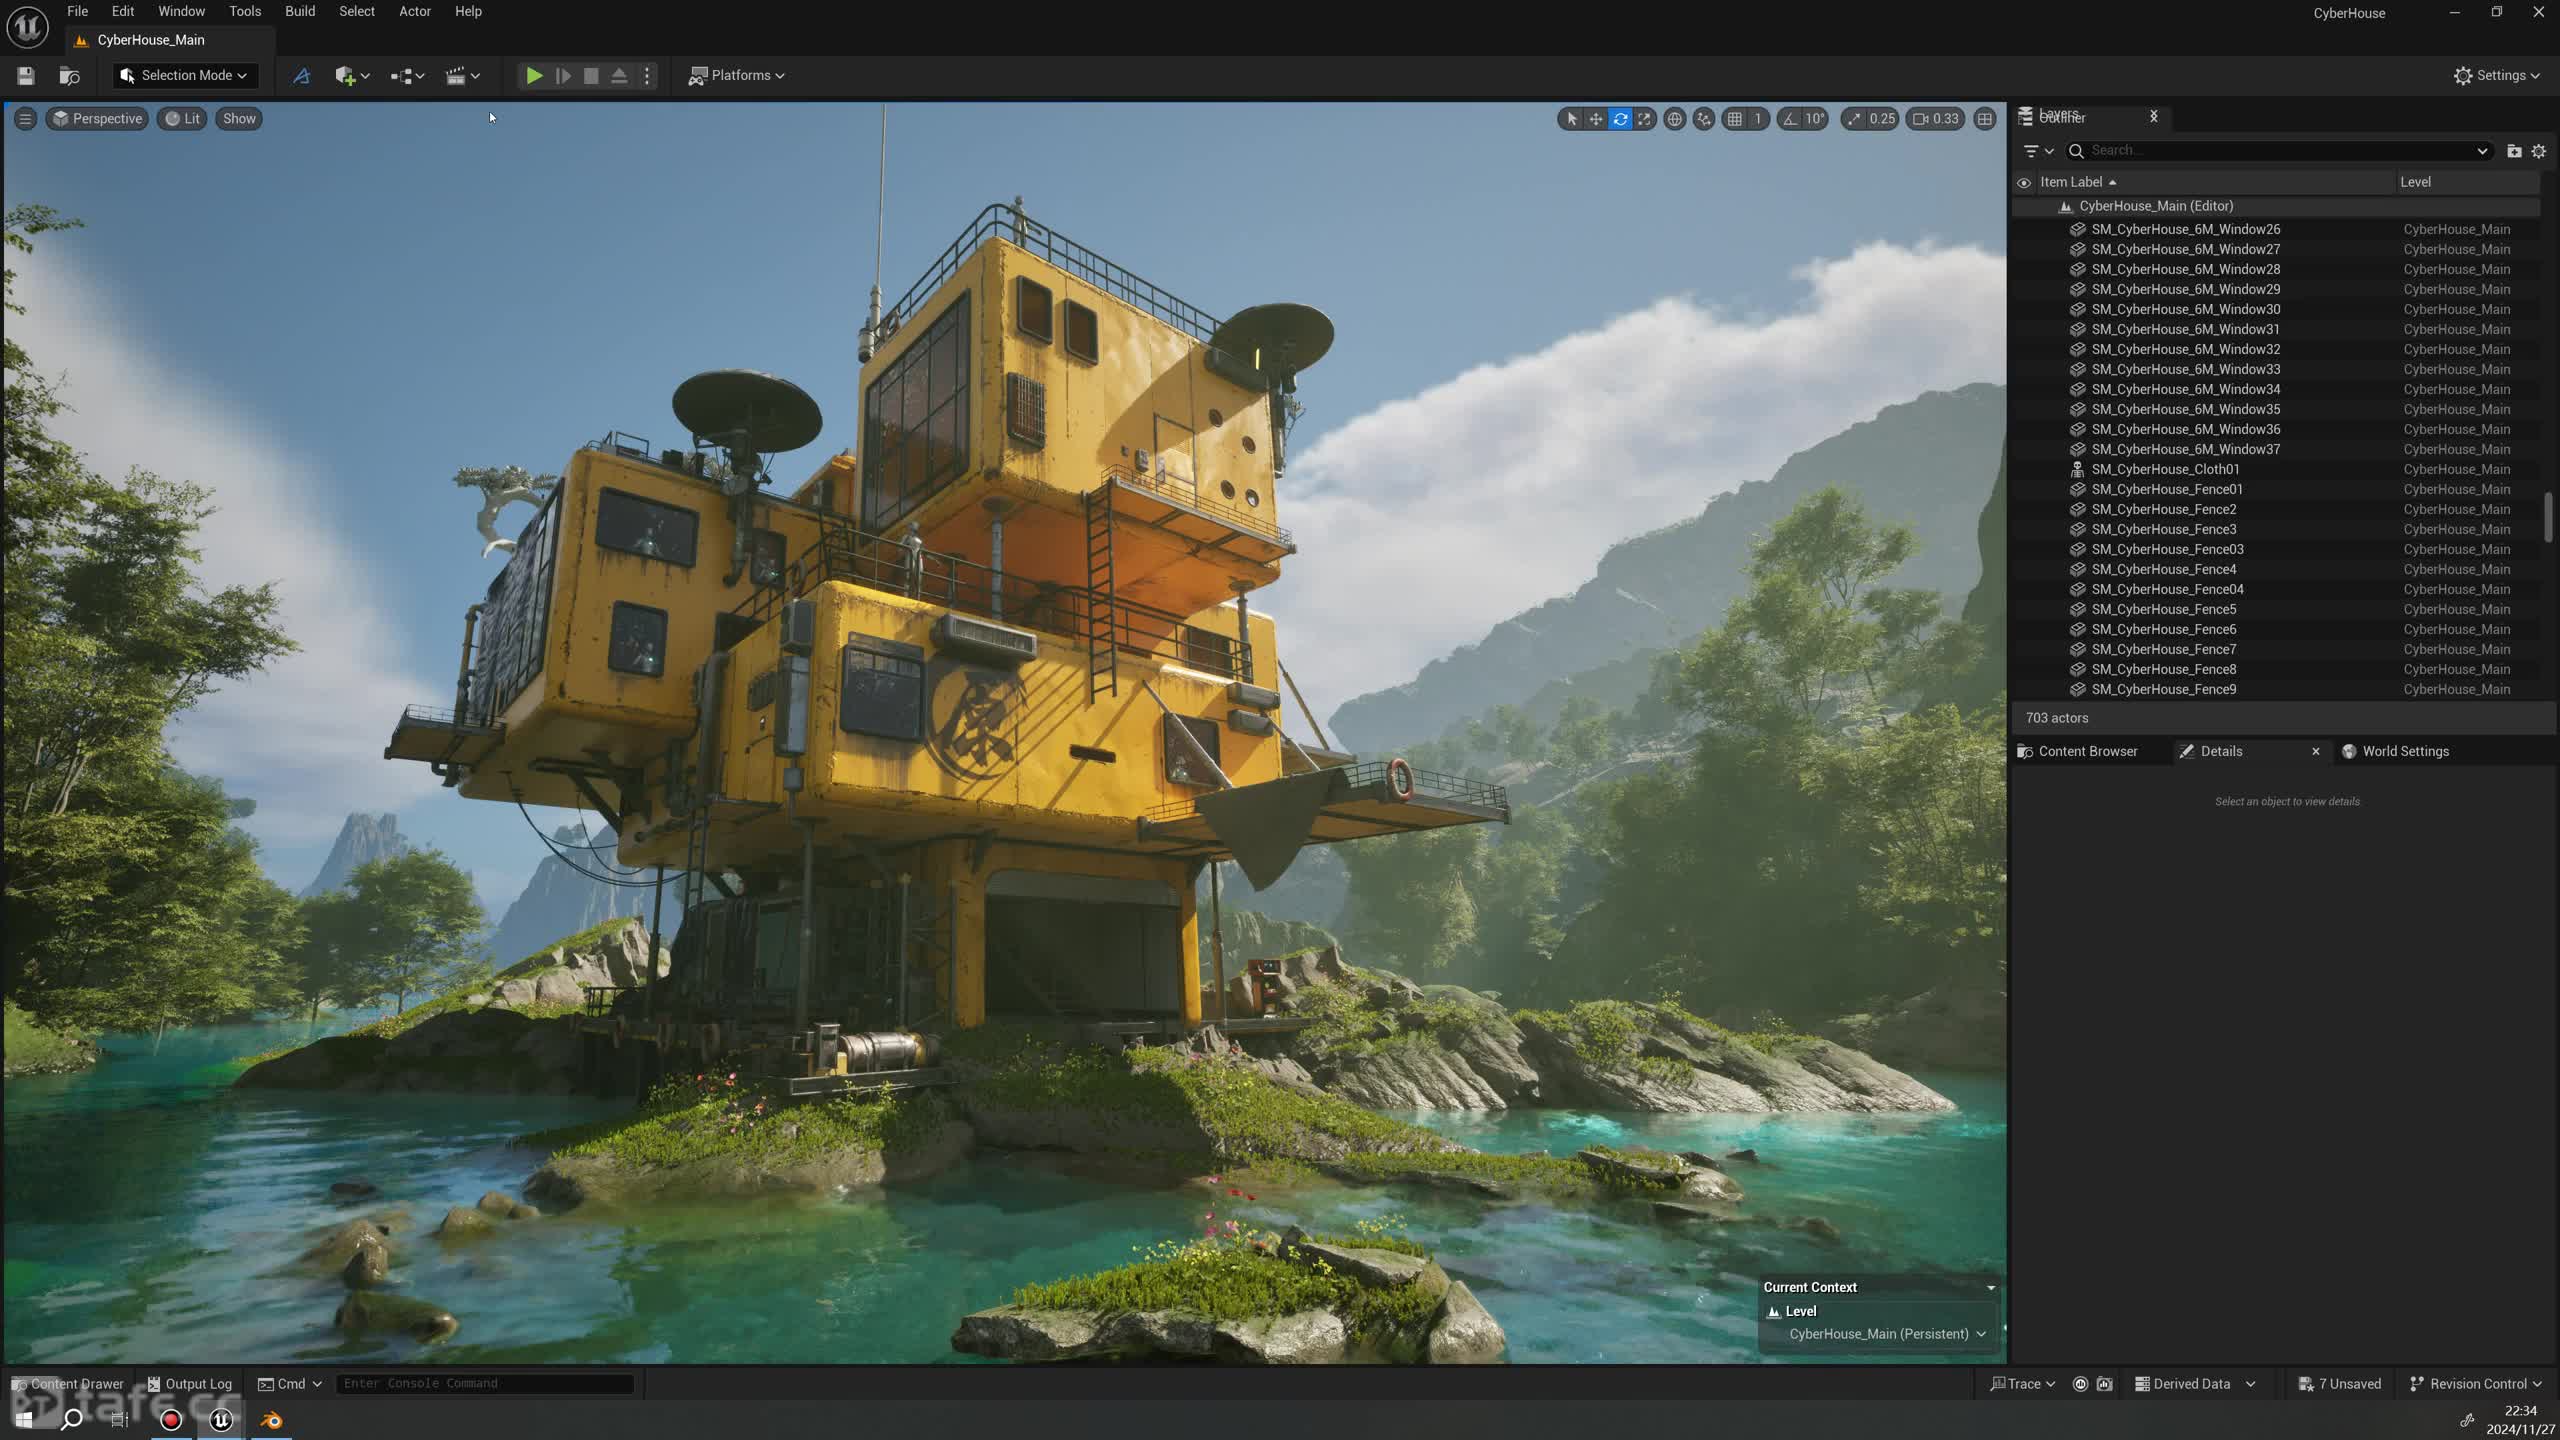
Task: Open the Settings dropdown
Action: coord(2497,76)
